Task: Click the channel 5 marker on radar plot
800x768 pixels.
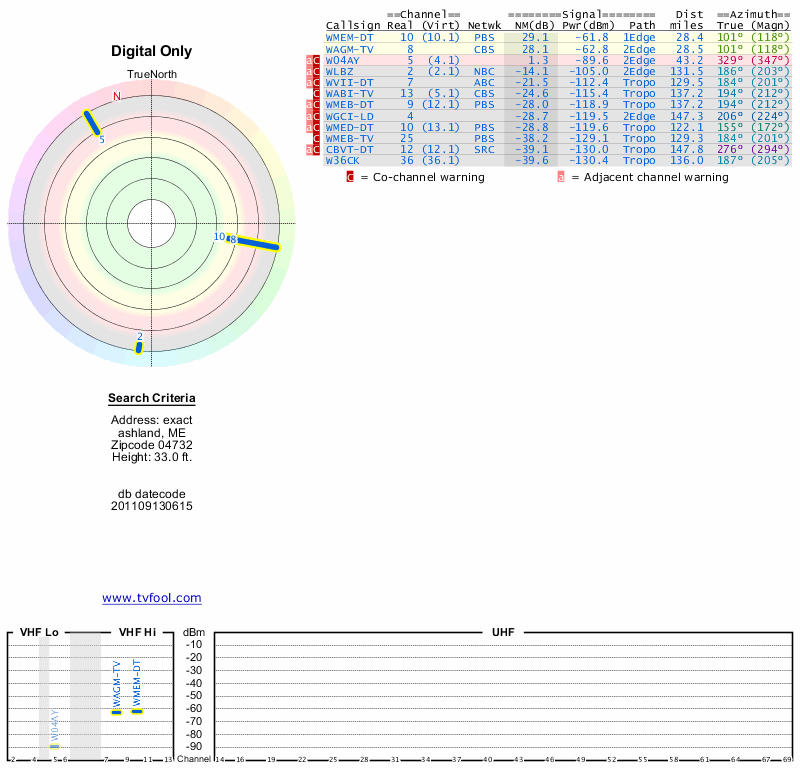Action: pyautogui.click(x=92, y=123)
